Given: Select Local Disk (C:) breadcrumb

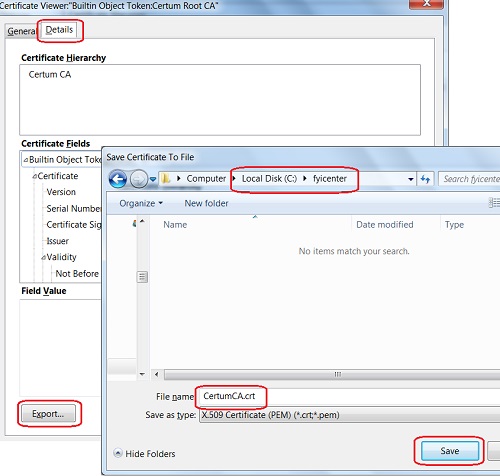Looking at the screenshot, I should pyautogui.click(x=269, y=179).
